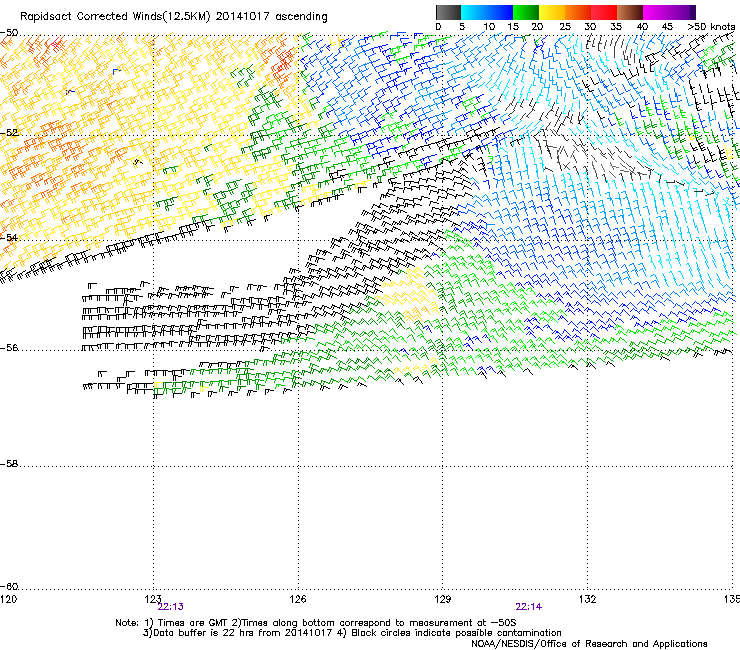Click the '132' longitude axis label
740x650 pixels.
(588, 599)
